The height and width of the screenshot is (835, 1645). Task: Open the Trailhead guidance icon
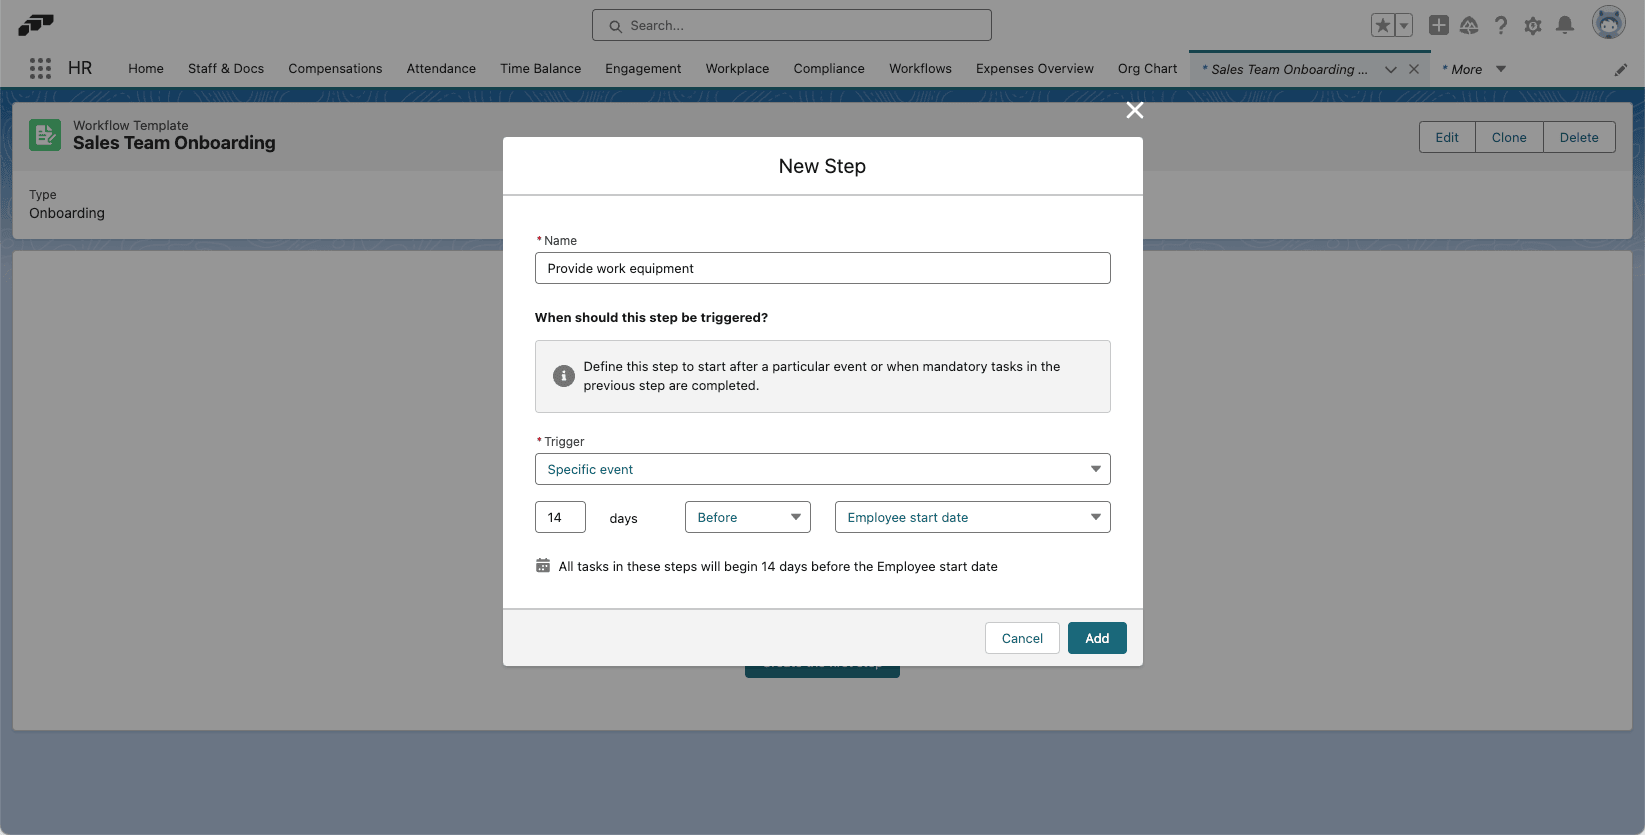point(1469,25)
